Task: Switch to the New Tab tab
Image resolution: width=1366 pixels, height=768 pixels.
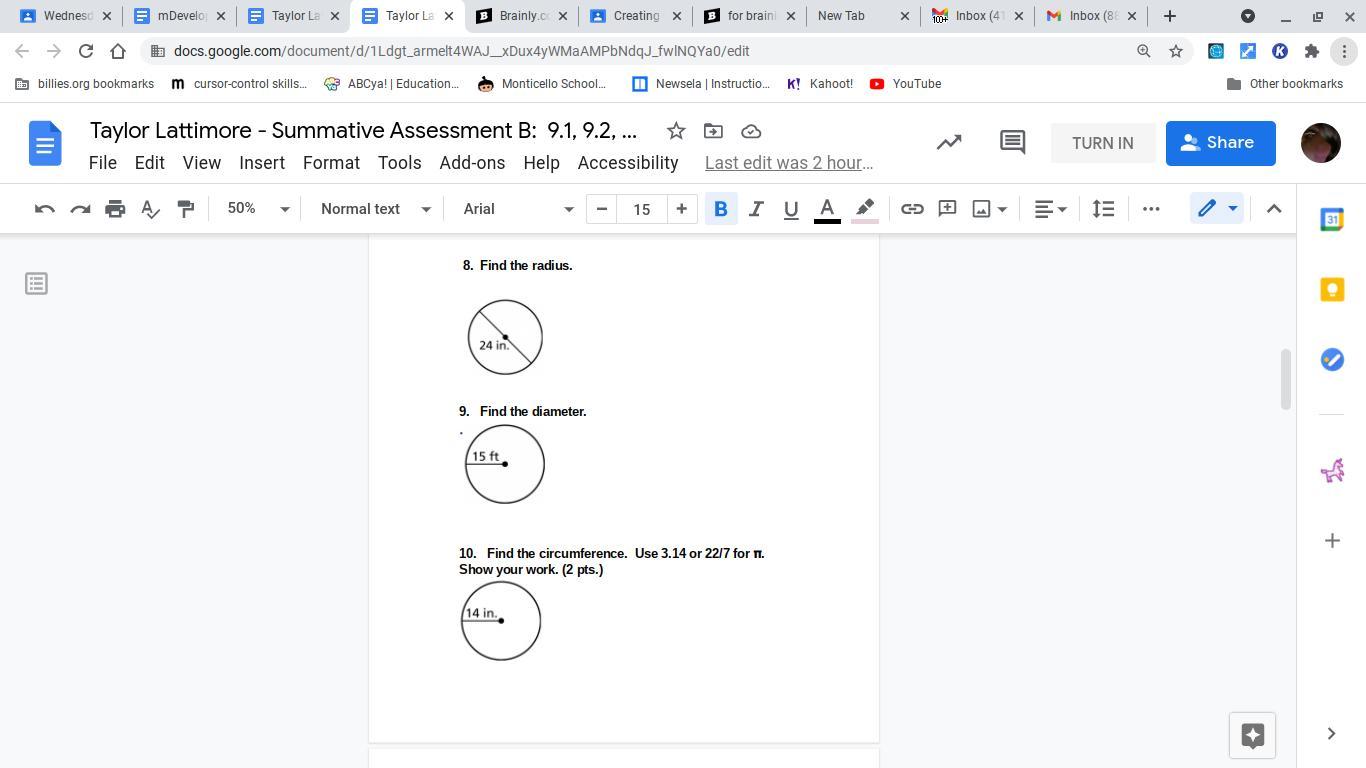Action: [862, 16]
